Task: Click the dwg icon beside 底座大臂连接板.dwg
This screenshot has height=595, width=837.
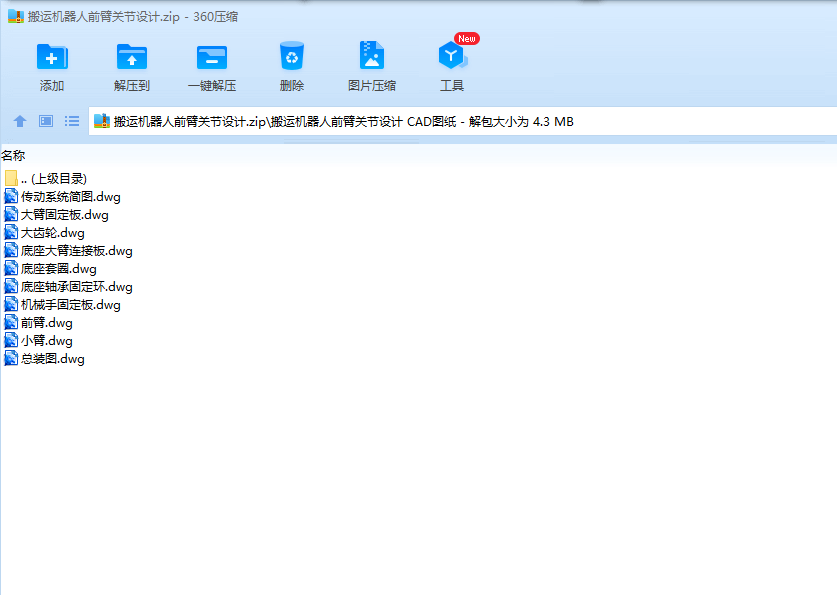Action: (x=11, y=250)
